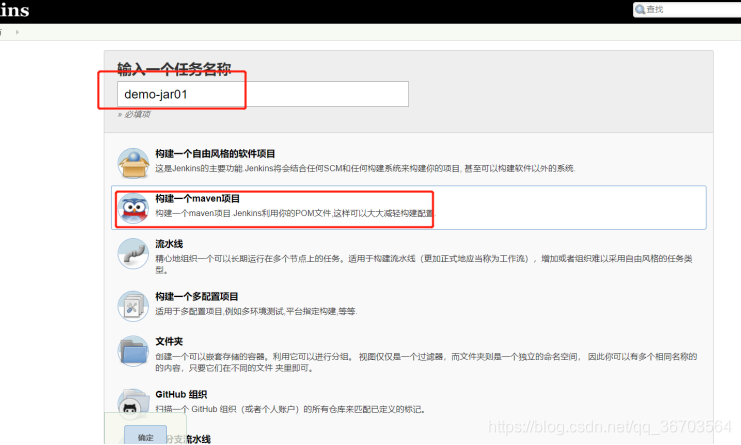741x445 pixels.
Task: Click the maven project POM description
Action: (x=295, y=214)
